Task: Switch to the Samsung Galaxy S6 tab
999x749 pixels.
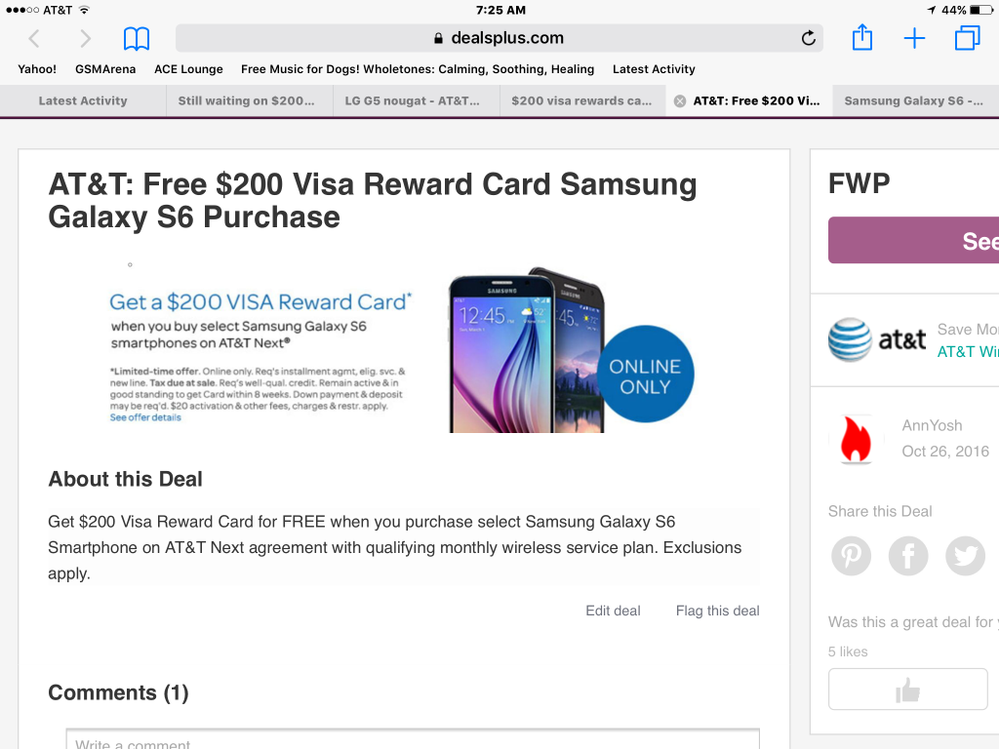Action: pyautogui.click(x=916, y=101)
